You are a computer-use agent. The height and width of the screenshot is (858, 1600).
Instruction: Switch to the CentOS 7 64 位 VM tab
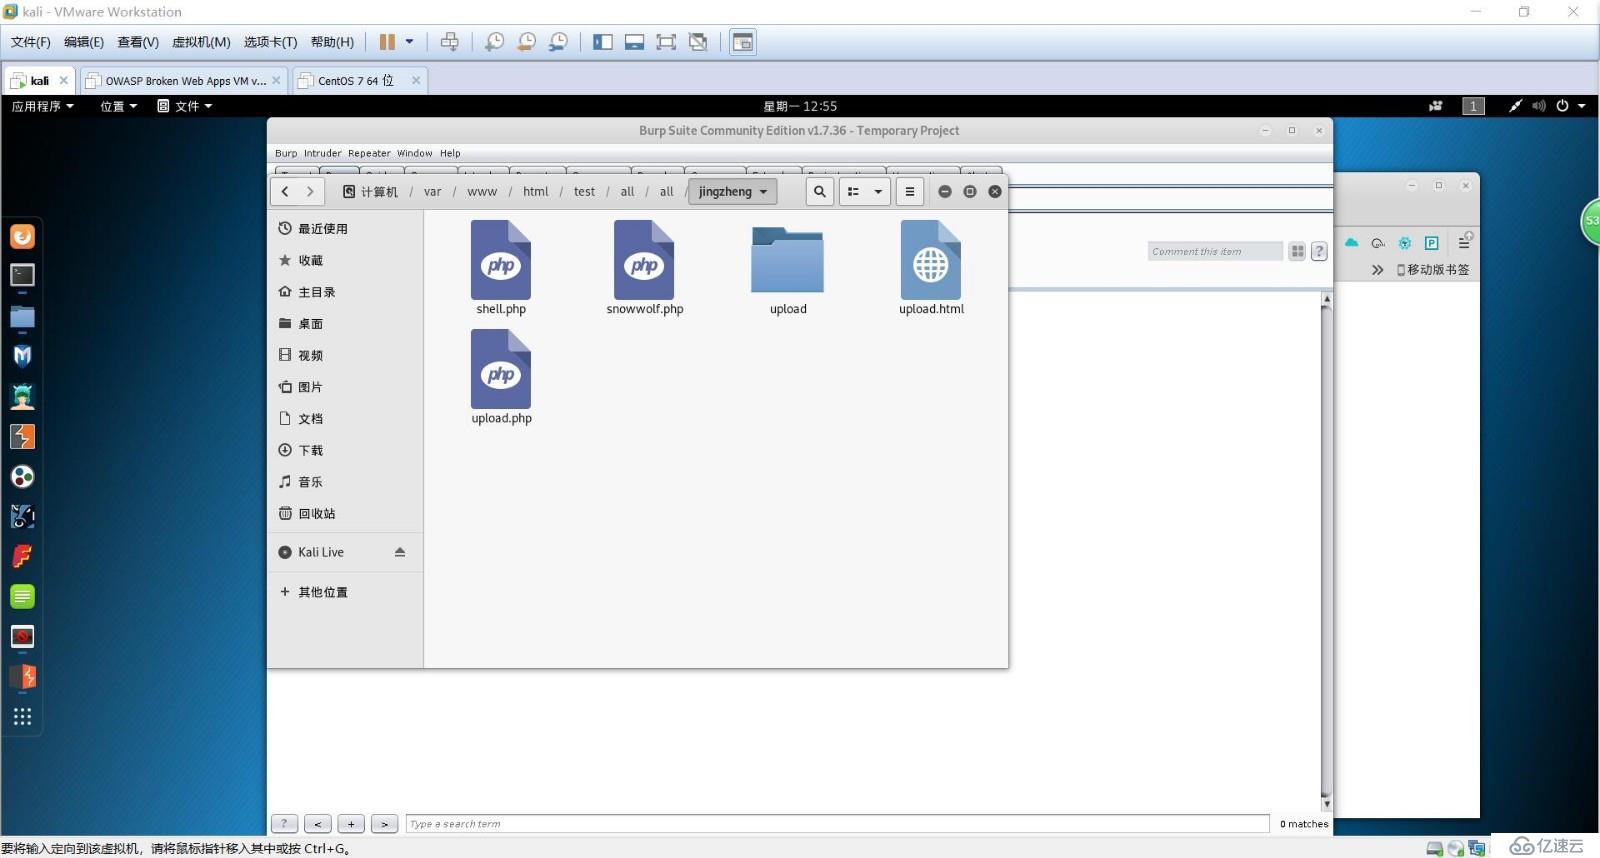(x=358, y=81)
